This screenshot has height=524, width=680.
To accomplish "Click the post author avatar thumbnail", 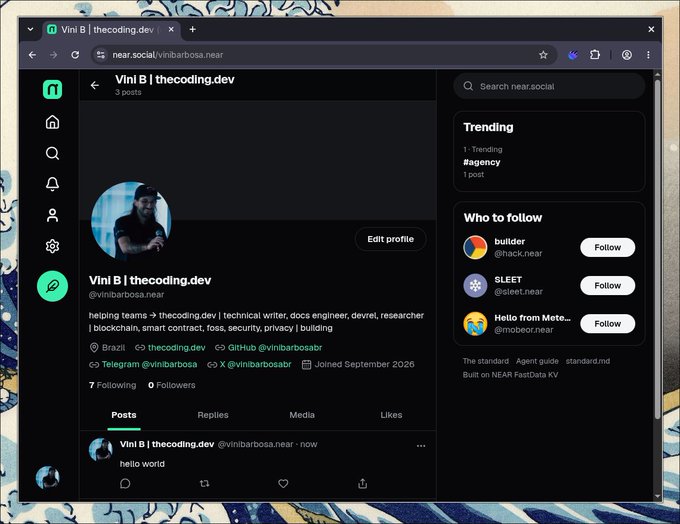I will (x=101, y=449).
